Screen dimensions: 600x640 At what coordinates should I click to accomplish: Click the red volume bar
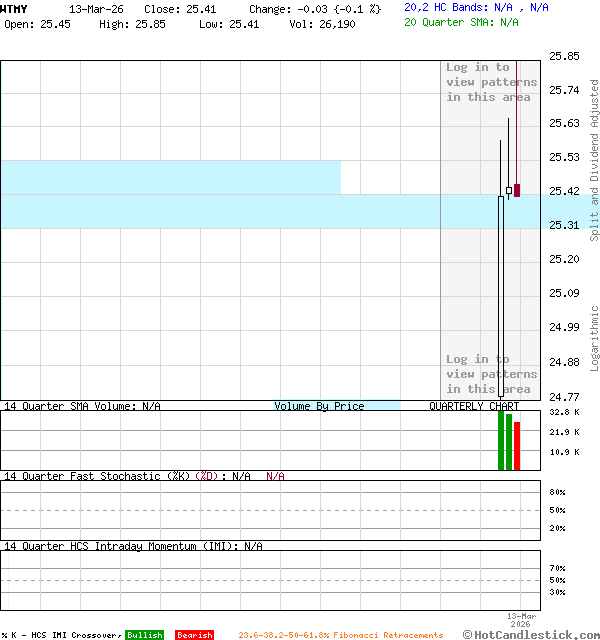coord(517,446)
